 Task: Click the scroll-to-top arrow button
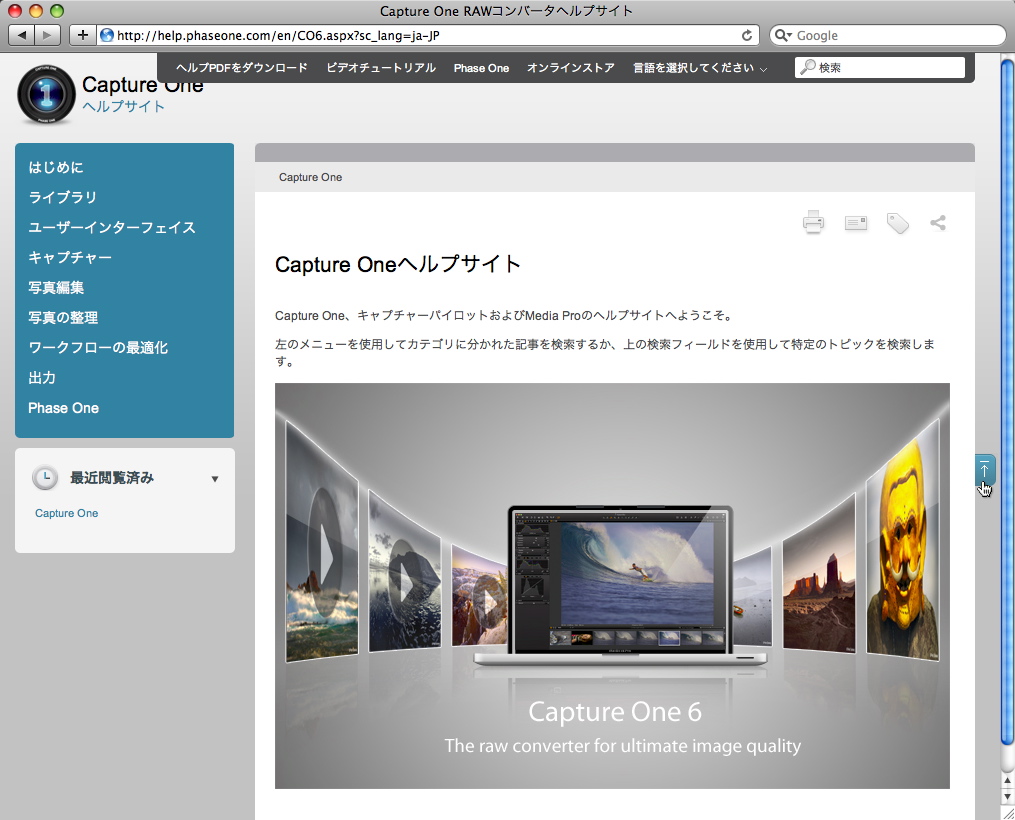point(985,470)
